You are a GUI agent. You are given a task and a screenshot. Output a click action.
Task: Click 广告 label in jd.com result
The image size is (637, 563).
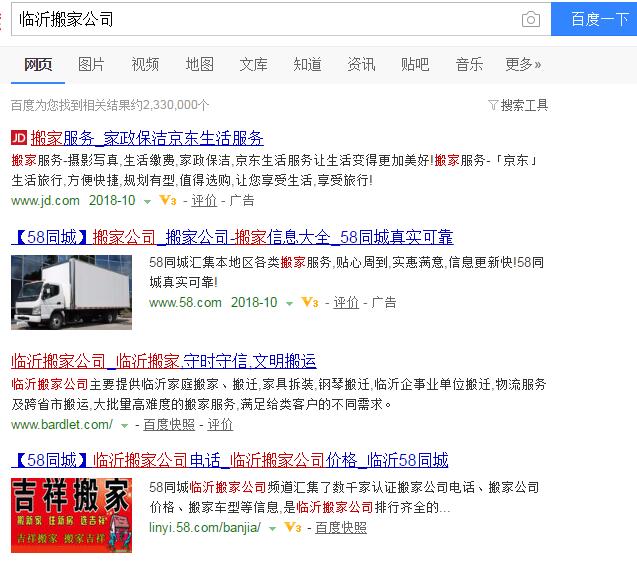tap(242, 201)
